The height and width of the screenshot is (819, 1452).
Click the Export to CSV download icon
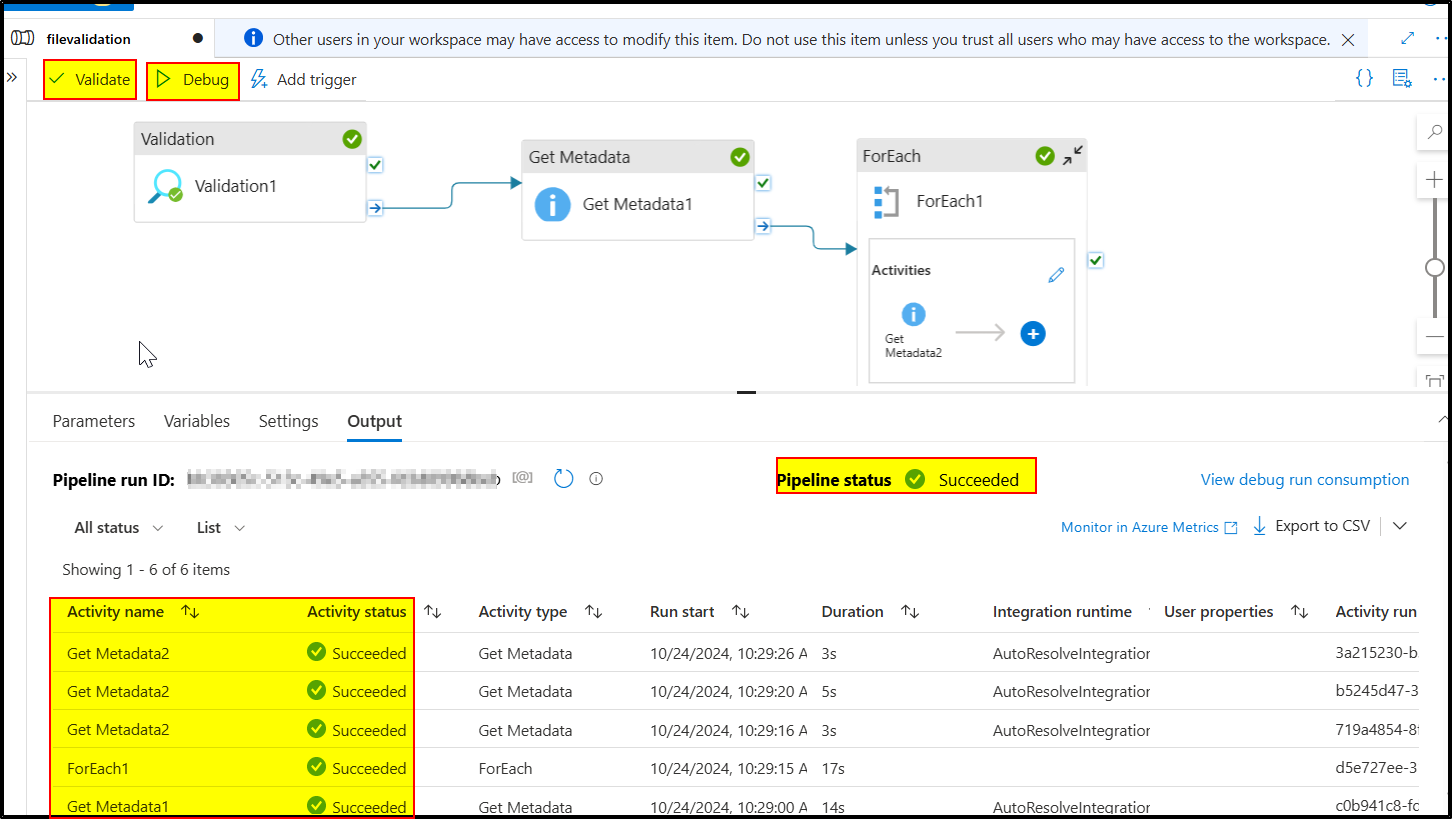pos(1258,525)
